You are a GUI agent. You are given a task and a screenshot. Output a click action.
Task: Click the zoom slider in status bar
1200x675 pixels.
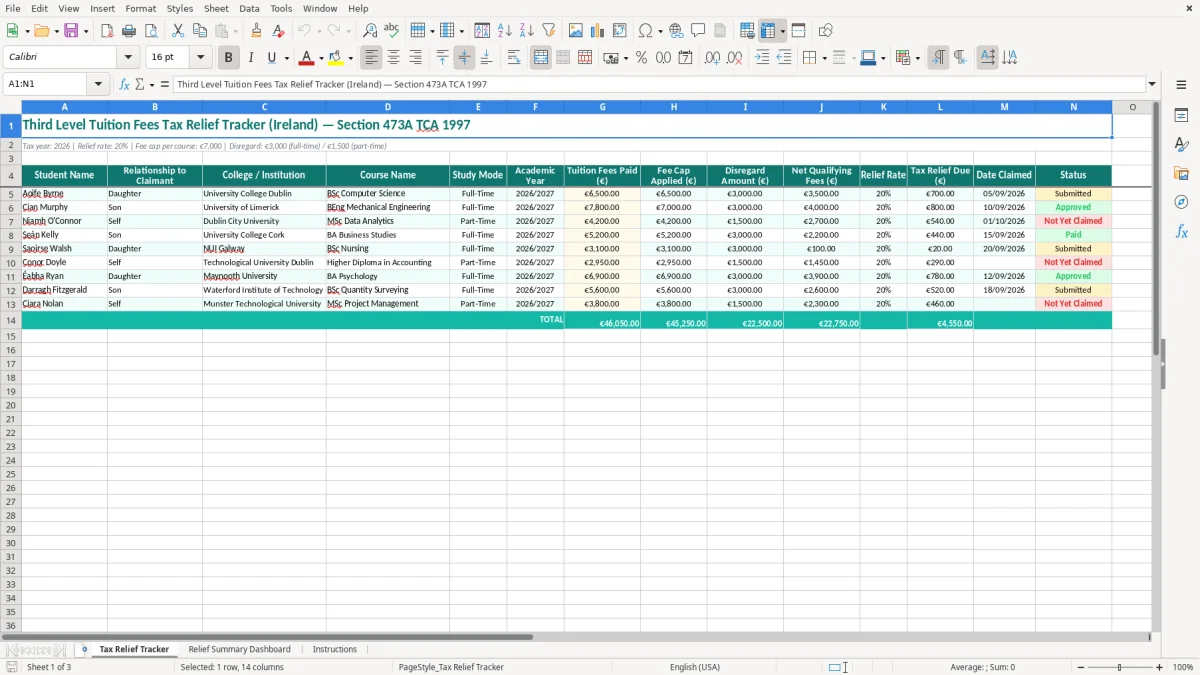click(1119, 667)
